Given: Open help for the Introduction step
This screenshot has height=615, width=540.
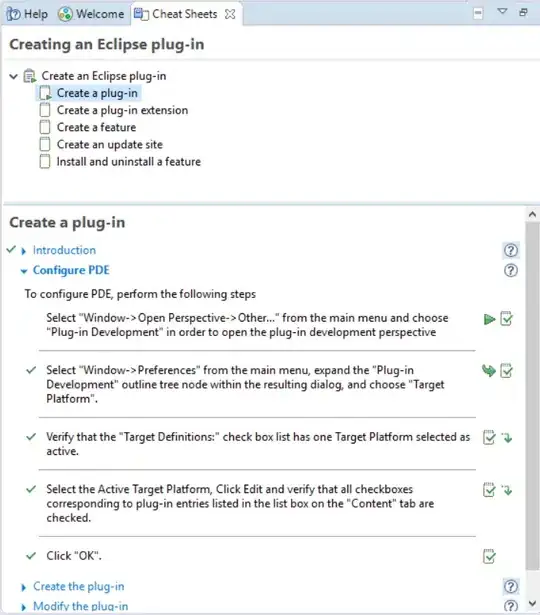Looking at the screenshot, I should click(511, 250).
